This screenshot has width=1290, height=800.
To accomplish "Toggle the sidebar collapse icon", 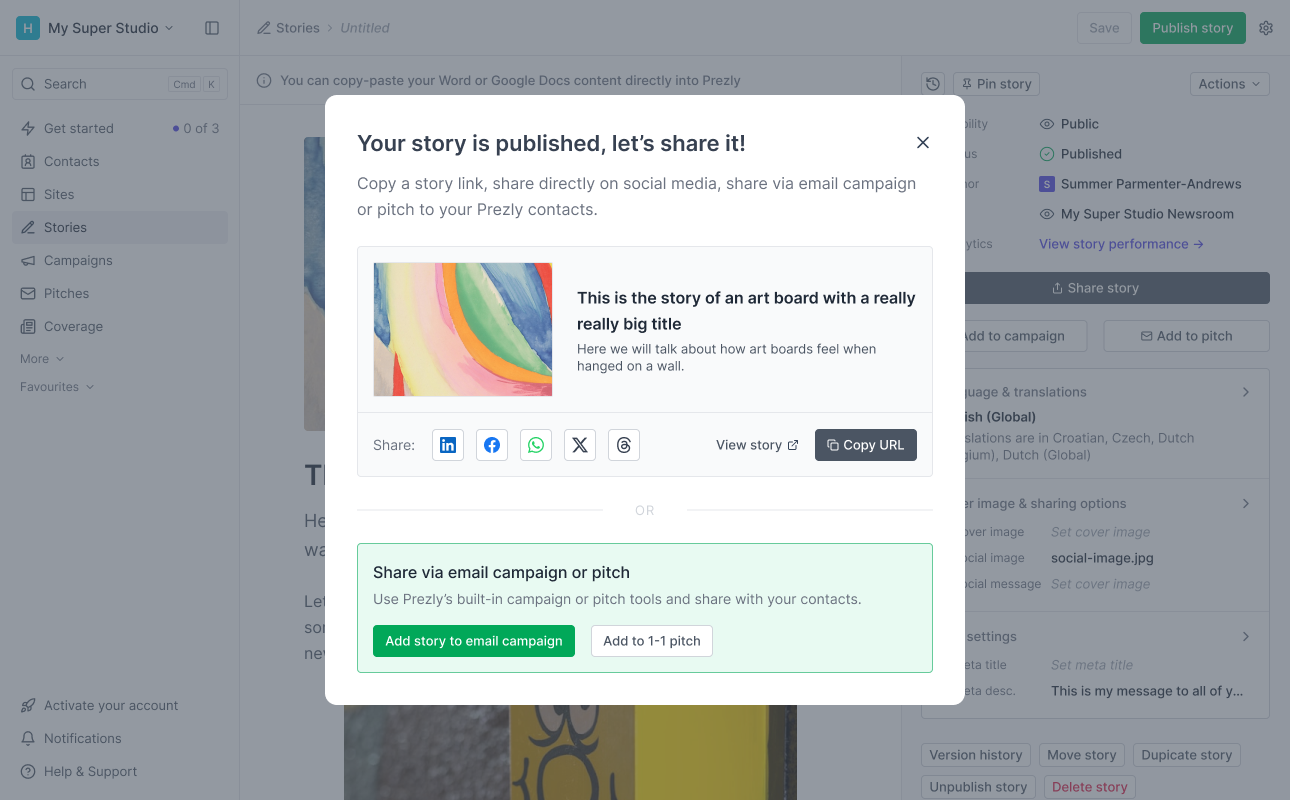I will click(212, 28).
